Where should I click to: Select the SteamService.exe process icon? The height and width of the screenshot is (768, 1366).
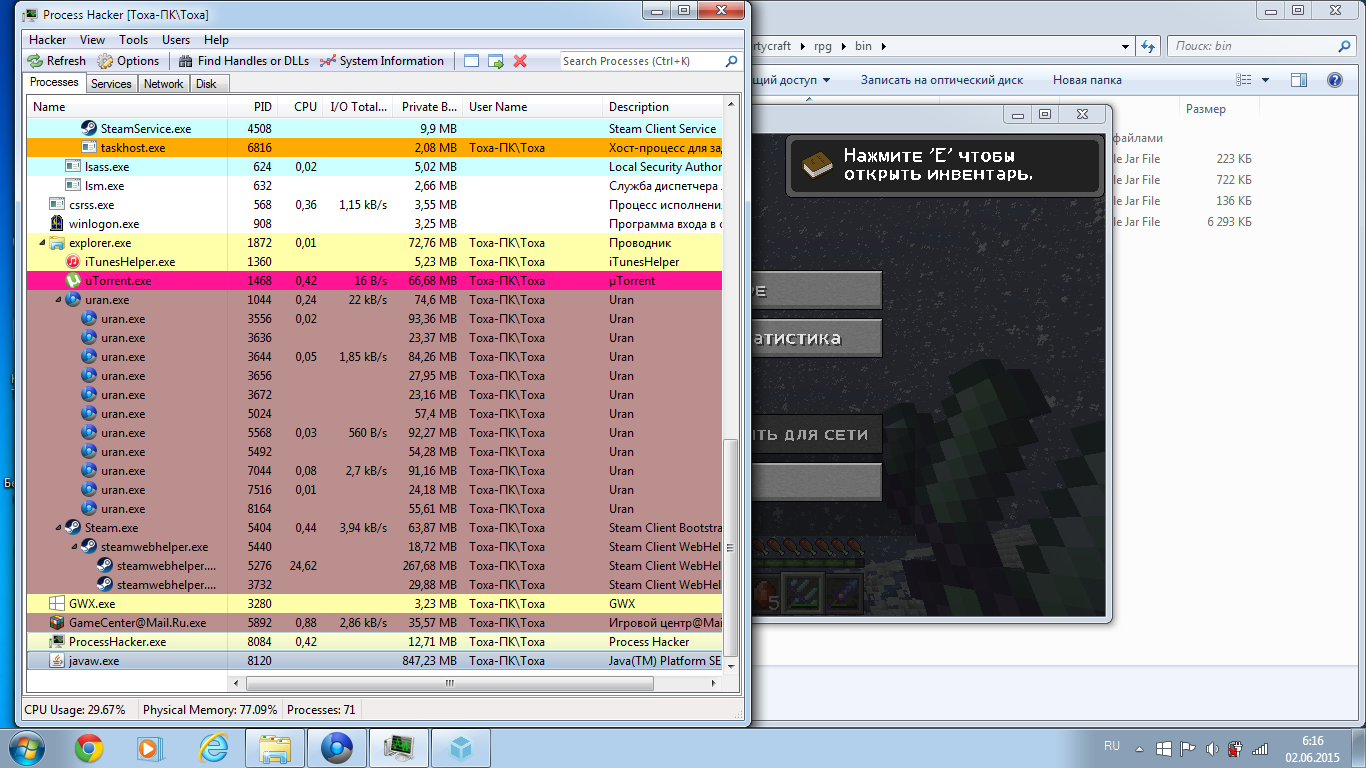click(x=89, y=129)
